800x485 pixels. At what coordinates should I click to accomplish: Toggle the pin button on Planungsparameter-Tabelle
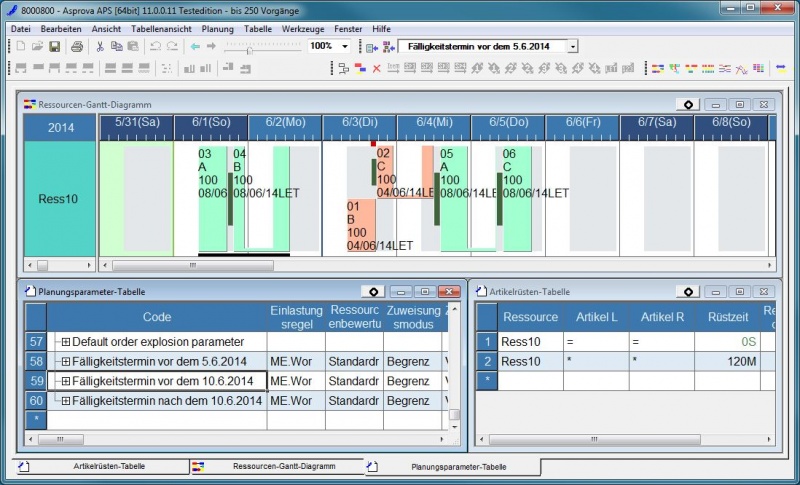point(373,291)
